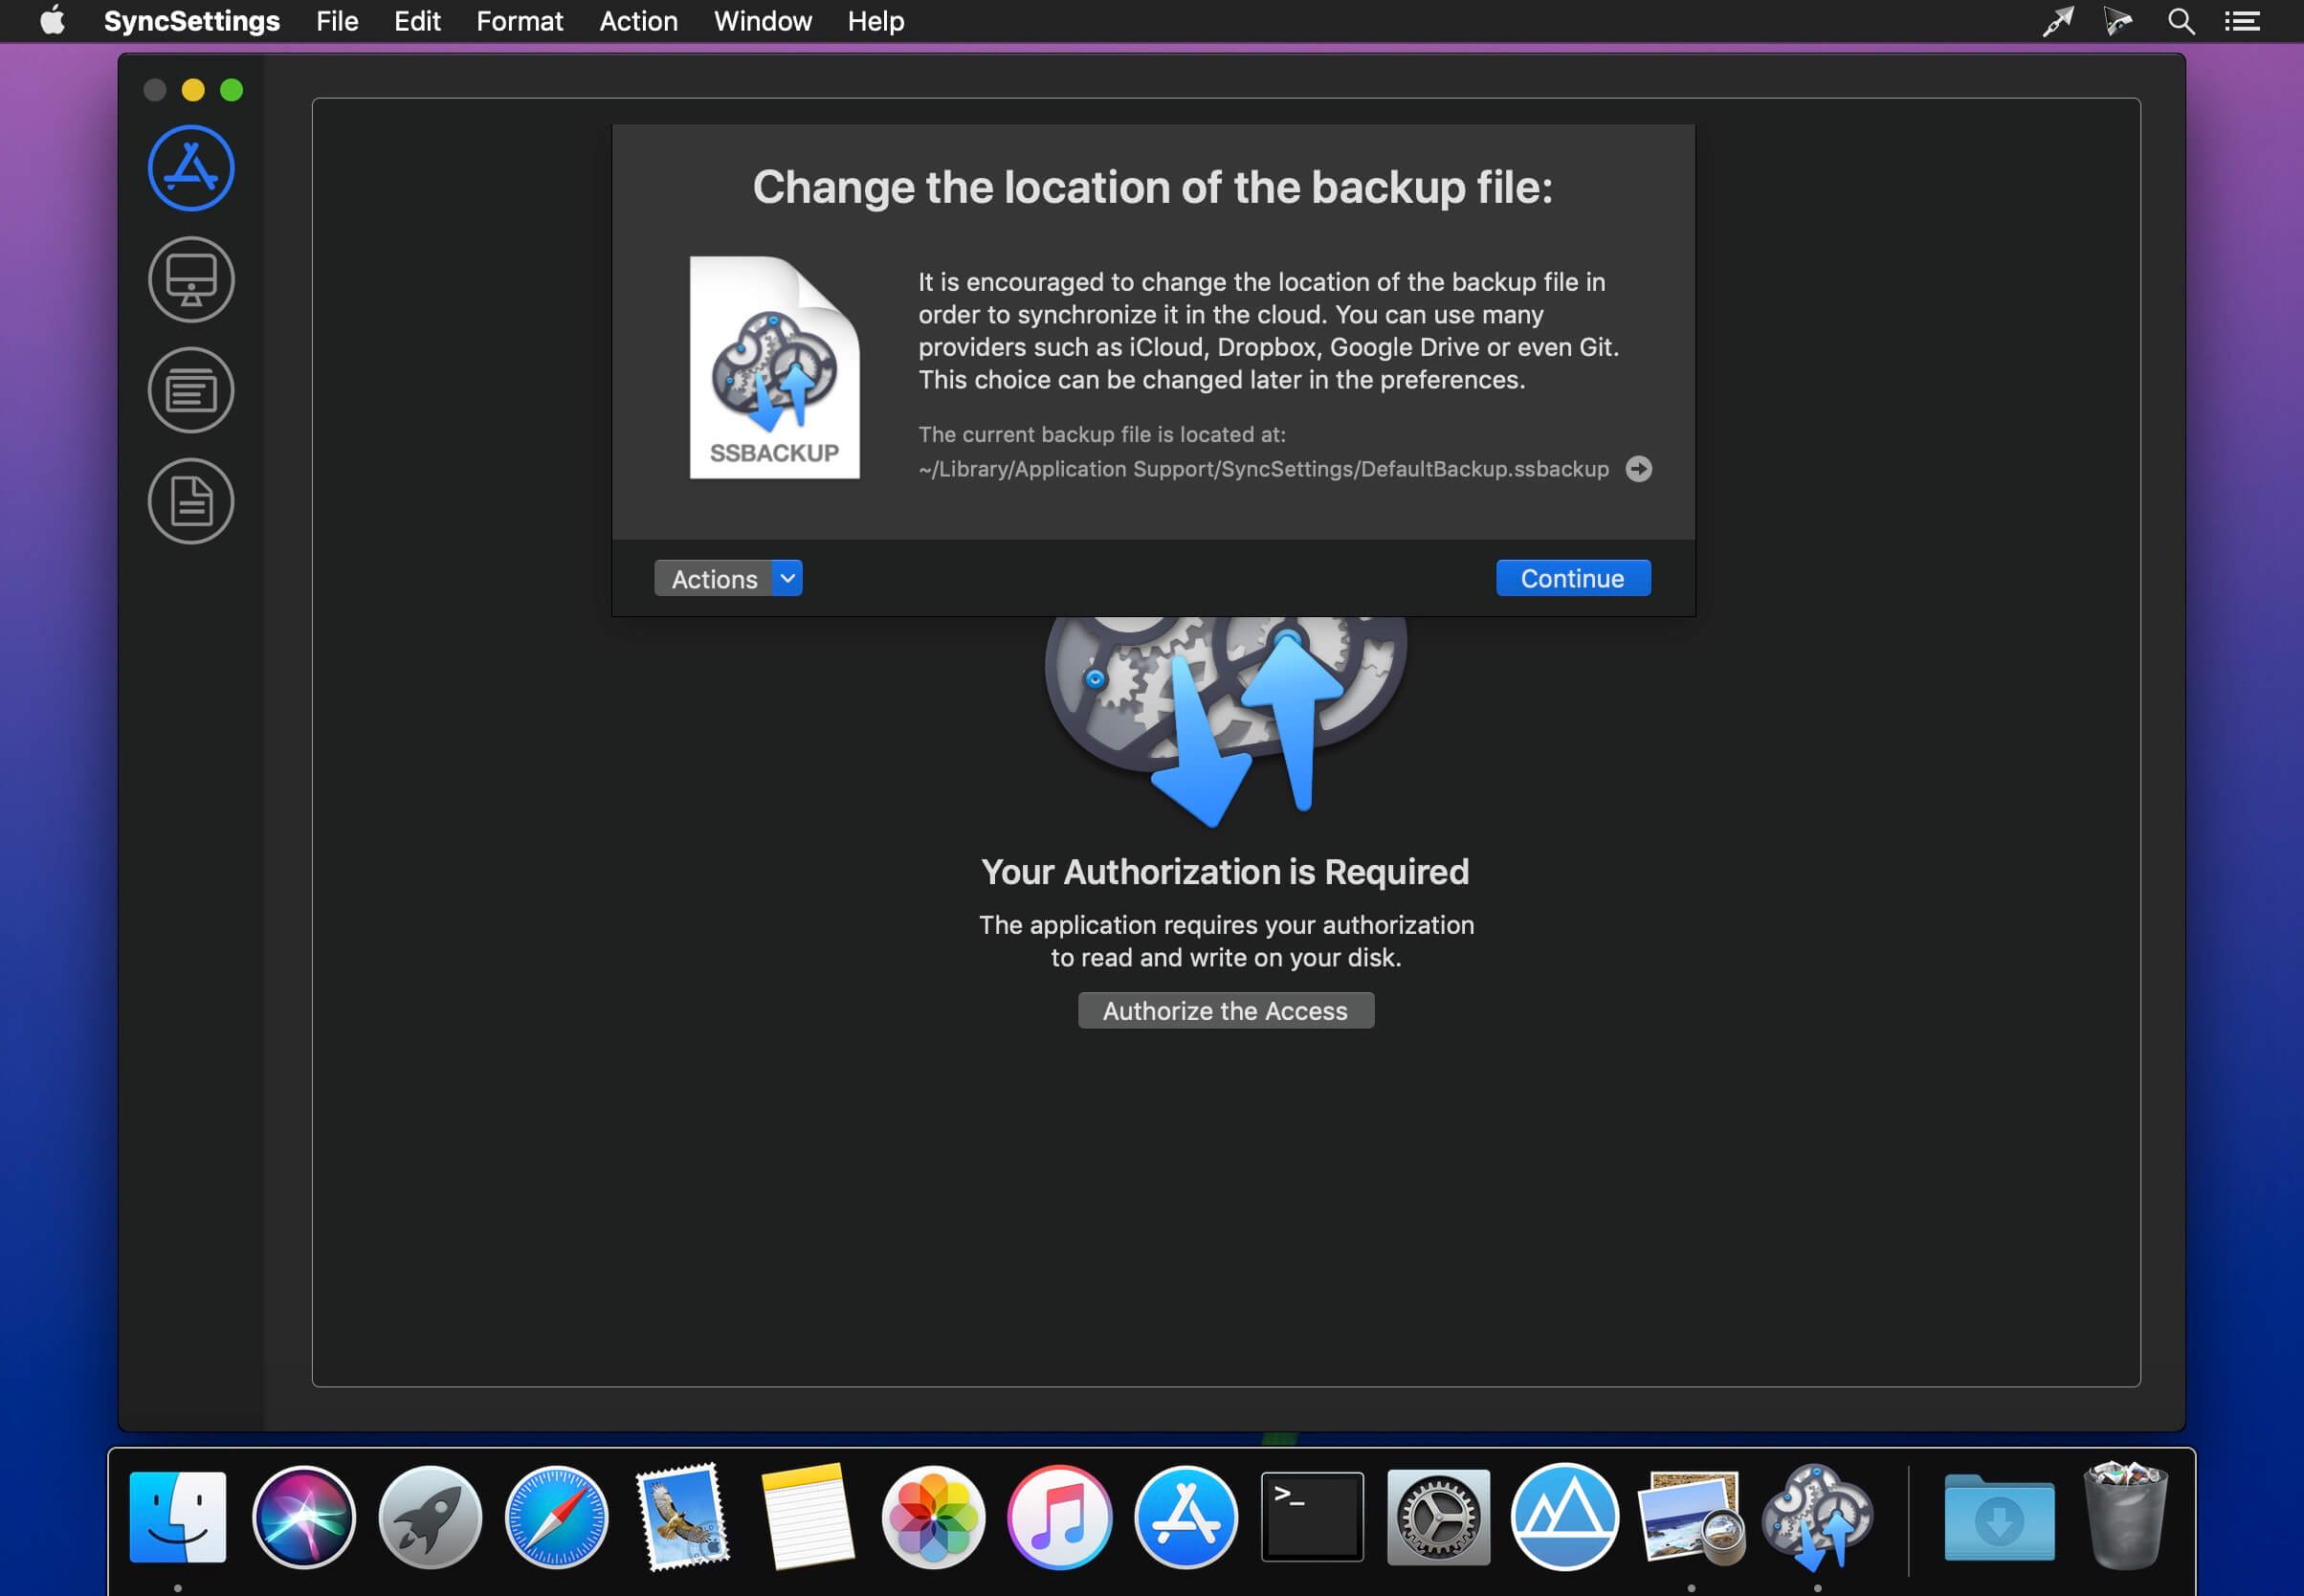Open Safari from the Dock

pos(556,1515)
